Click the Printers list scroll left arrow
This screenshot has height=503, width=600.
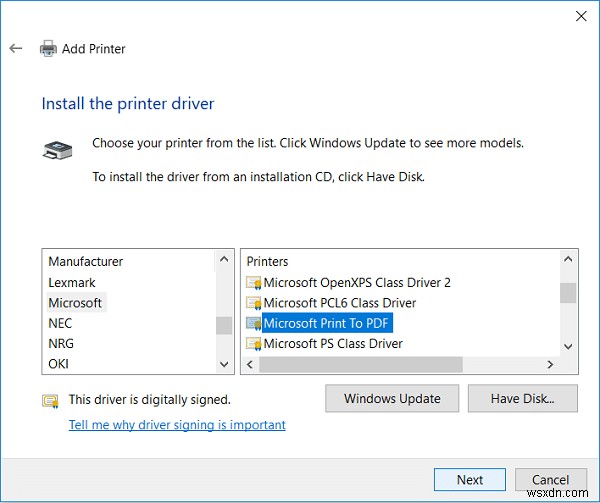[x=250, y=365]
